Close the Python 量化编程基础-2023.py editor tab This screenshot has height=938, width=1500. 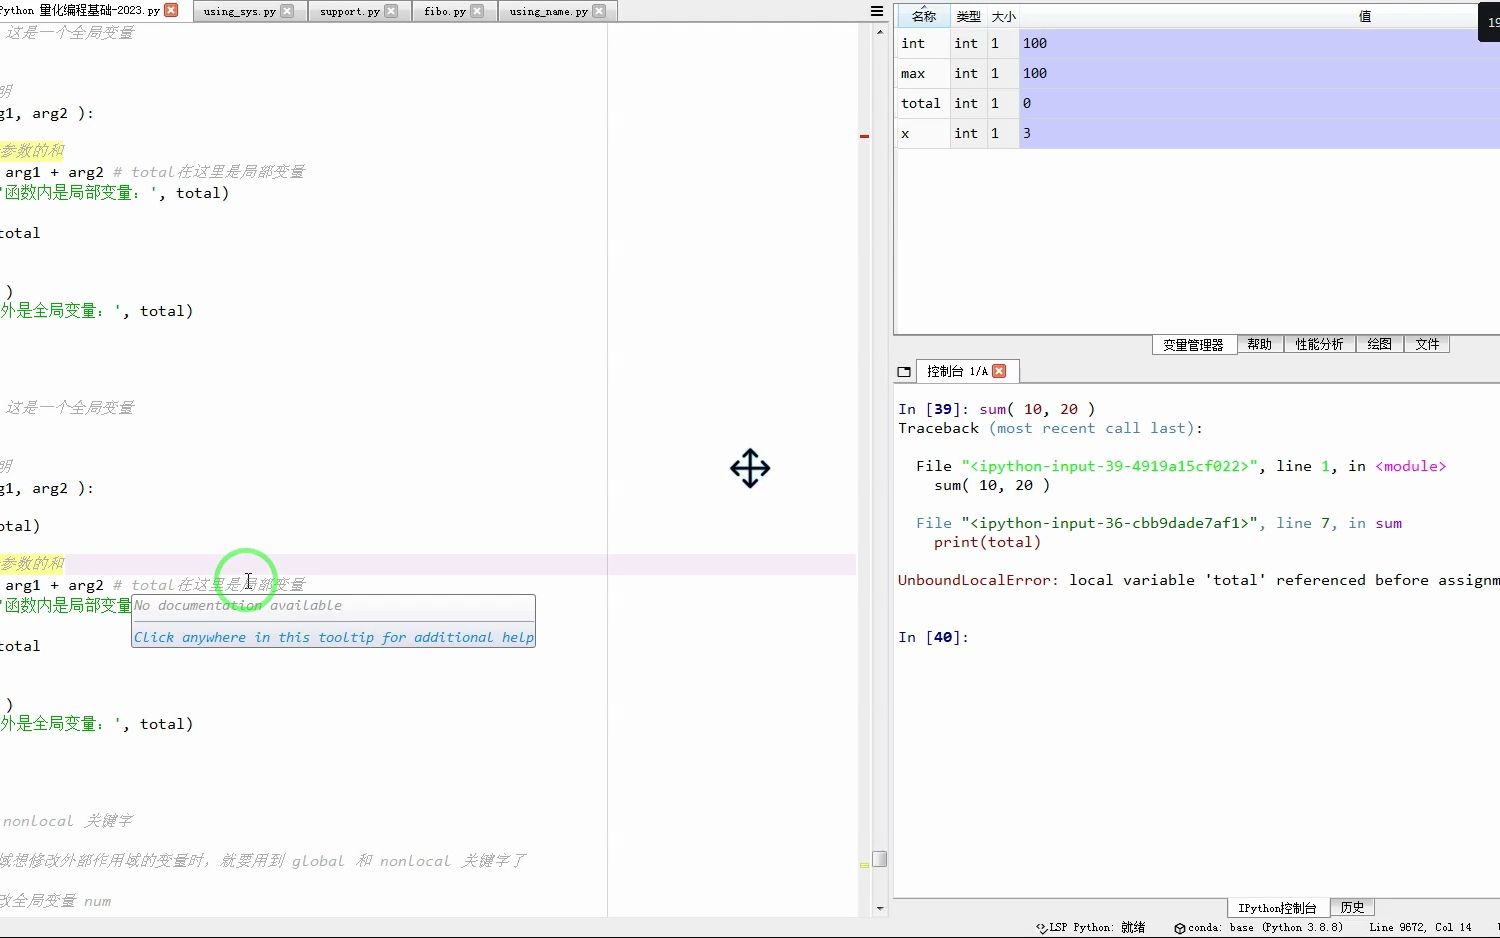coord(171,11)
